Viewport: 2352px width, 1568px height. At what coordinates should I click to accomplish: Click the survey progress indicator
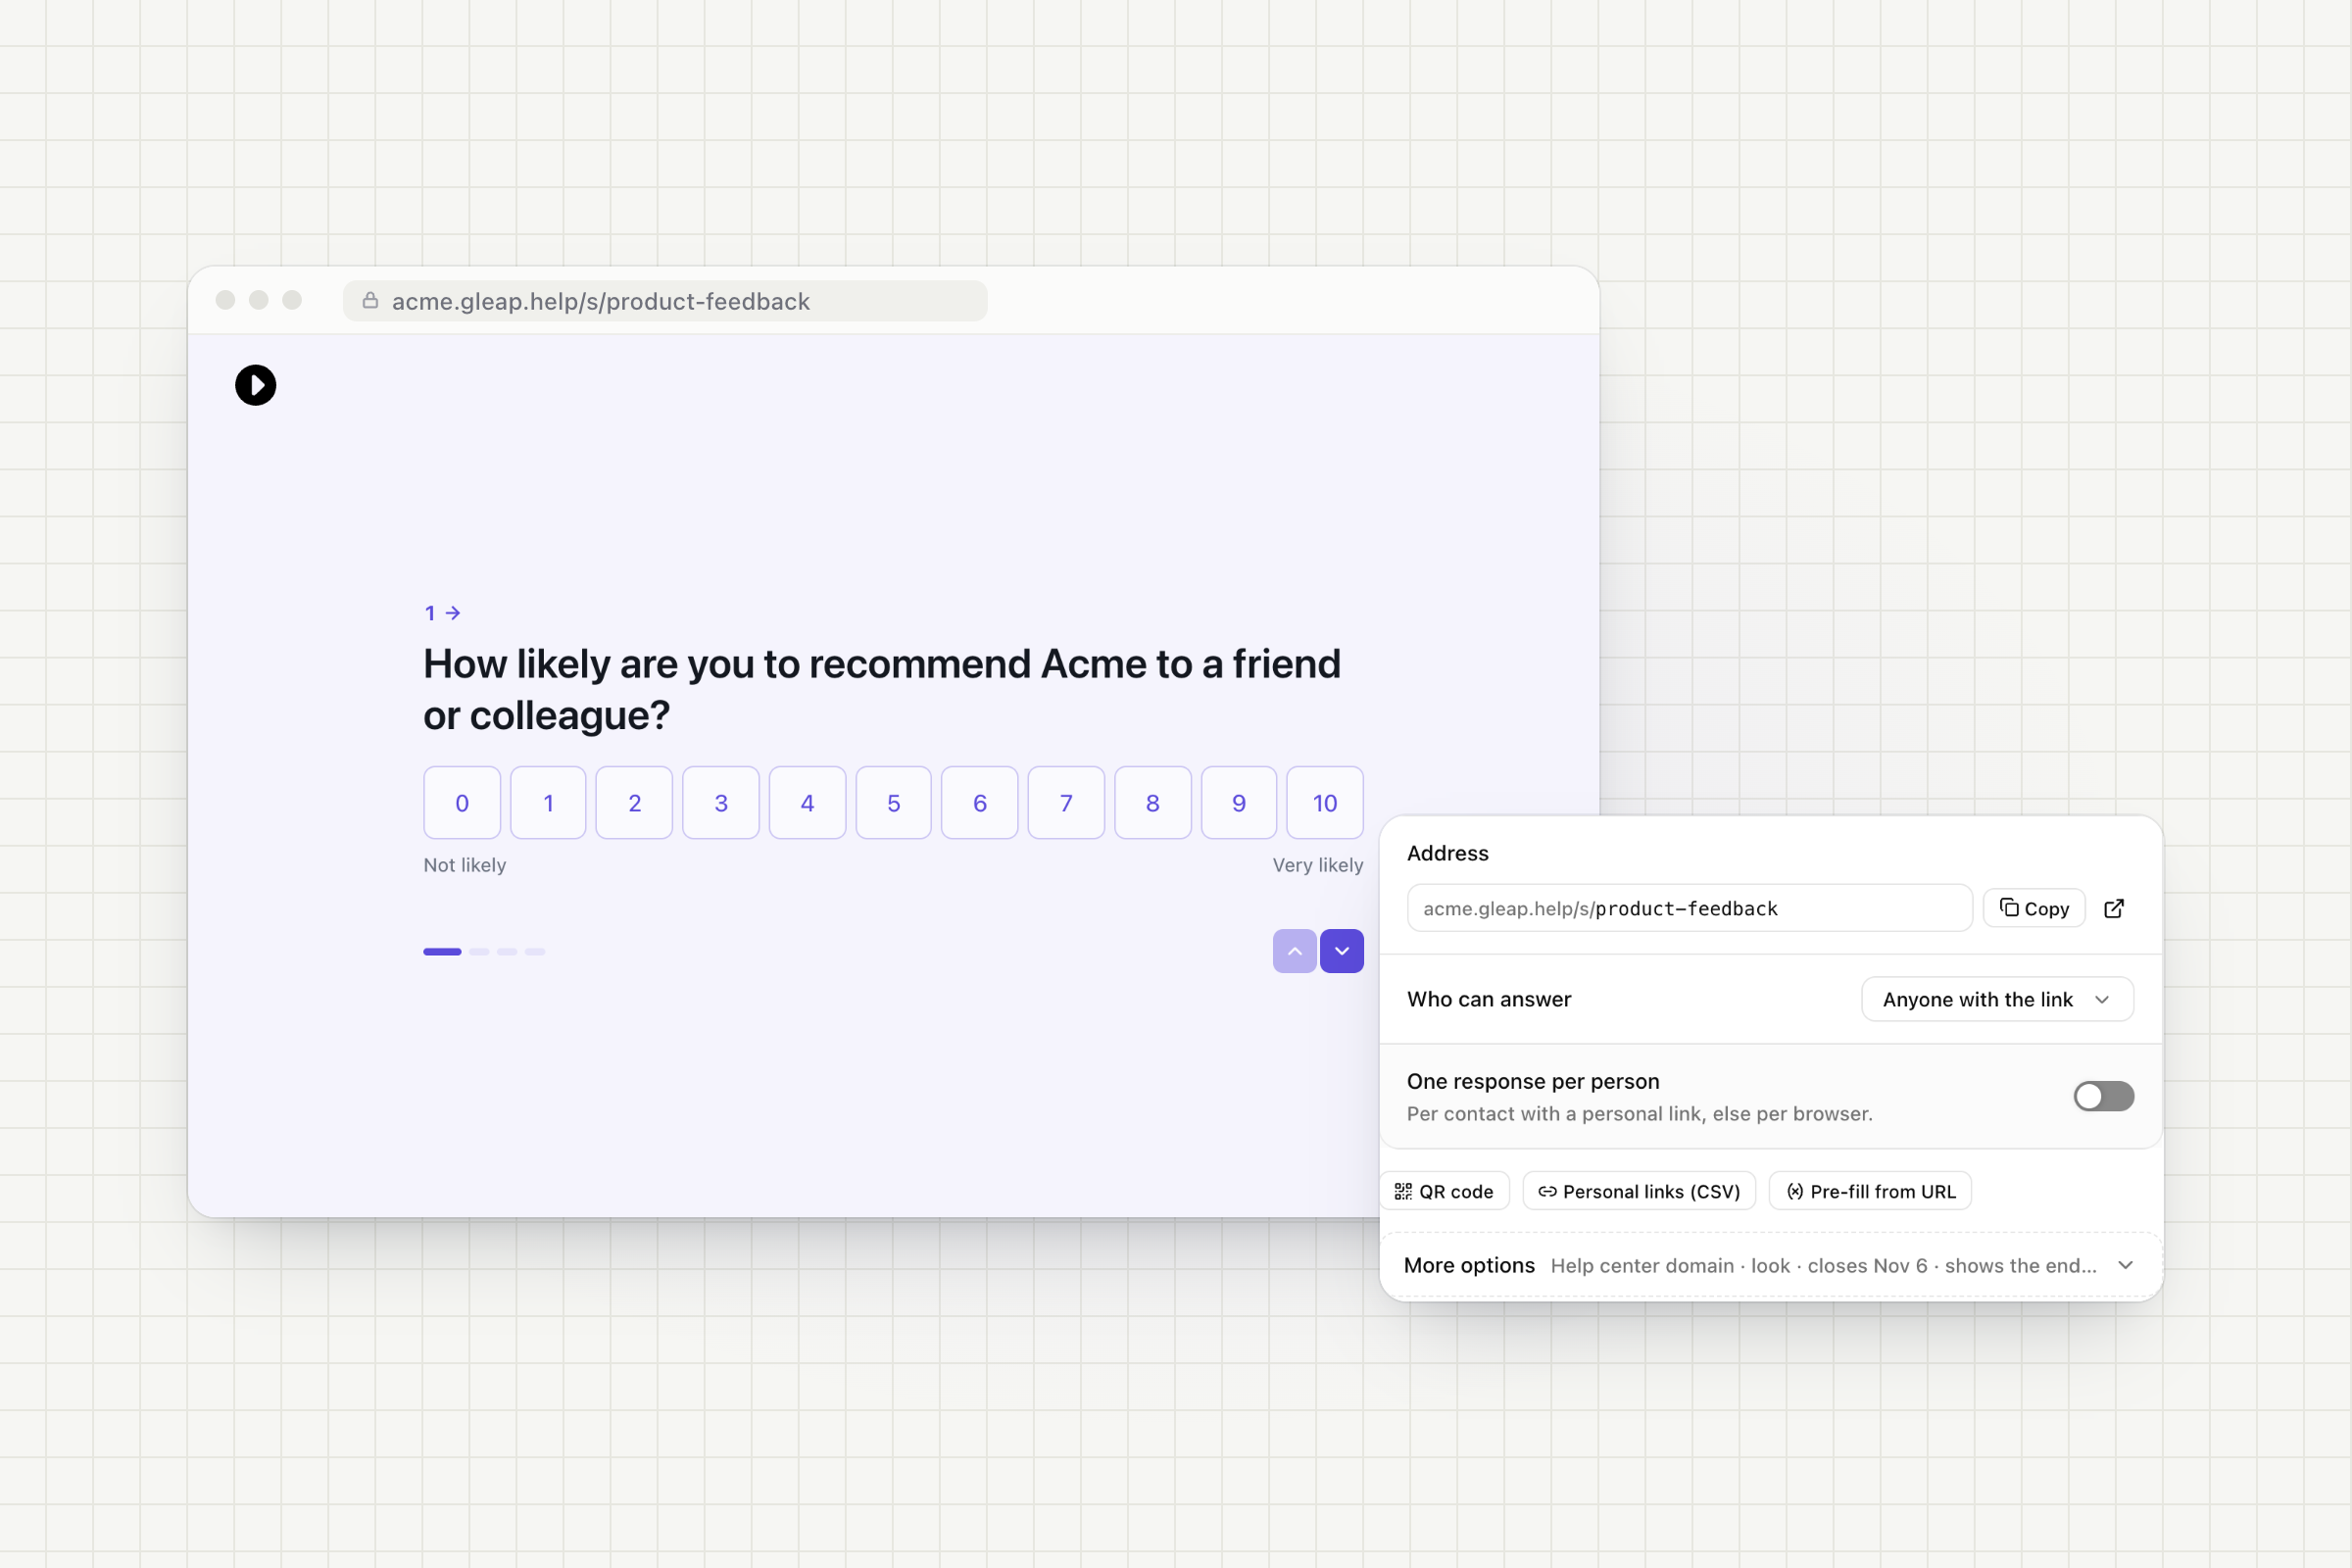(x=484, y=952)
